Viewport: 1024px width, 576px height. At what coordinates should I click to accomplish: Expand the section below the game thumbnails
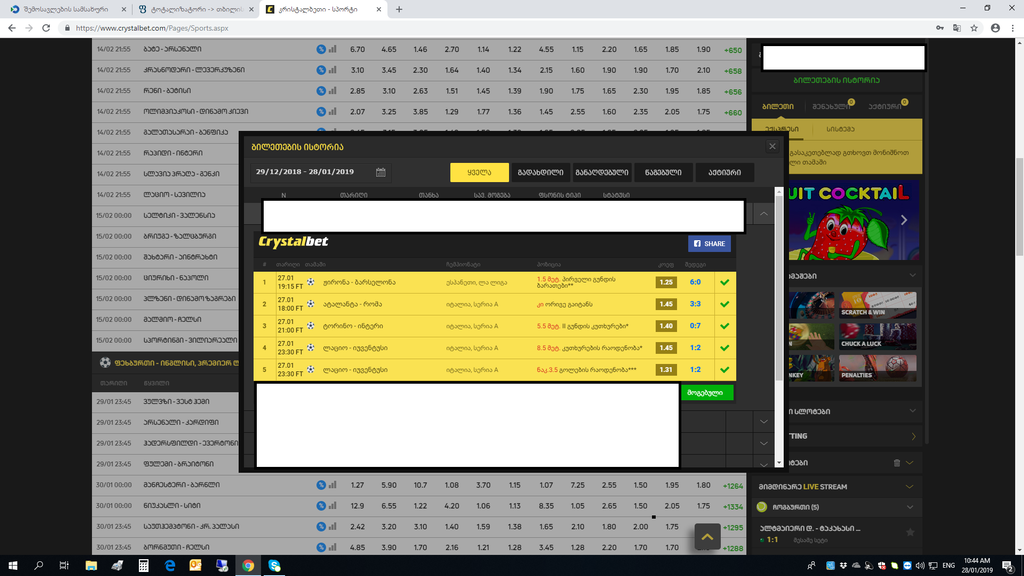point(912,411)
